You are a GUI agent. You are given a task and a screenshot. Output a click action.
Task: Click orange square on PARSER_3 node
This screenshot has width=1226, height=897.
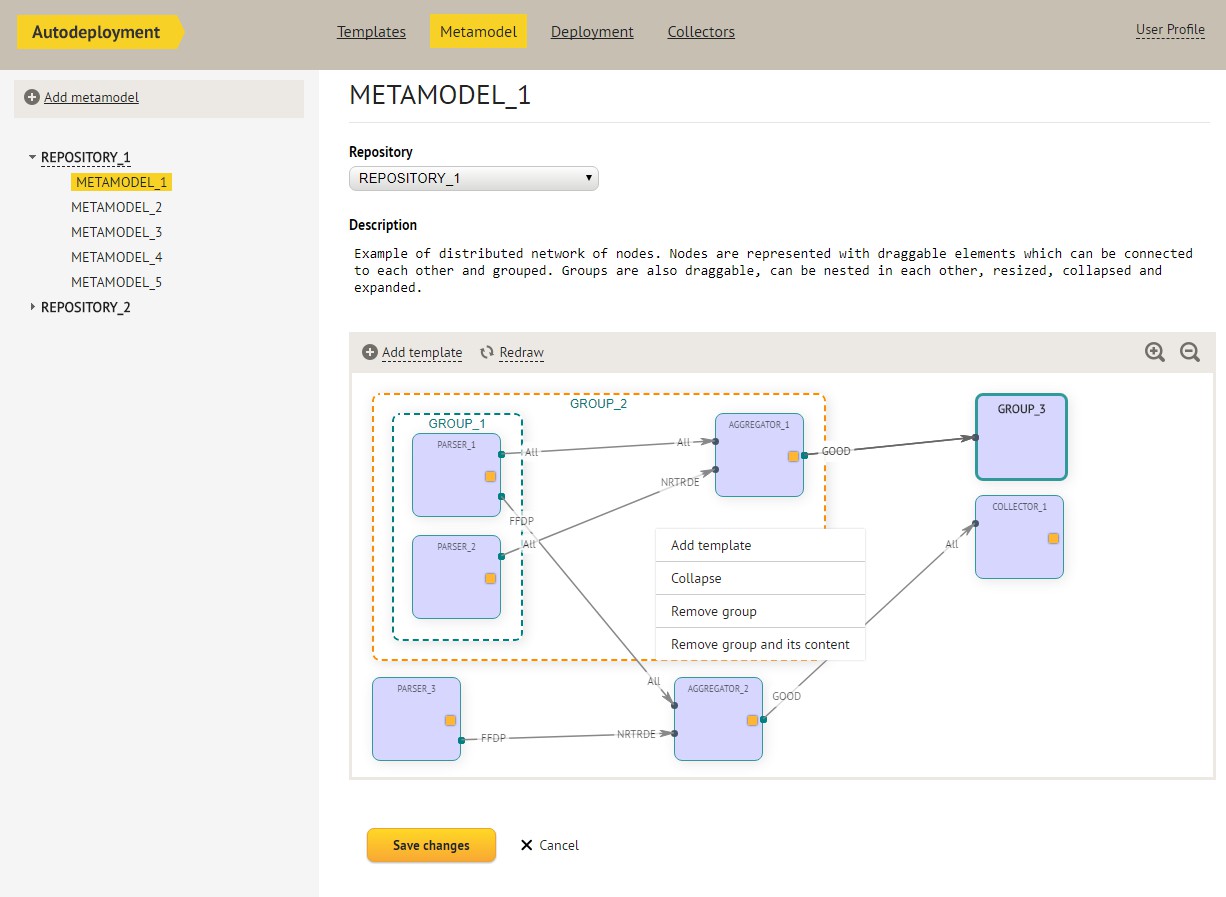[x=450, y=720]
